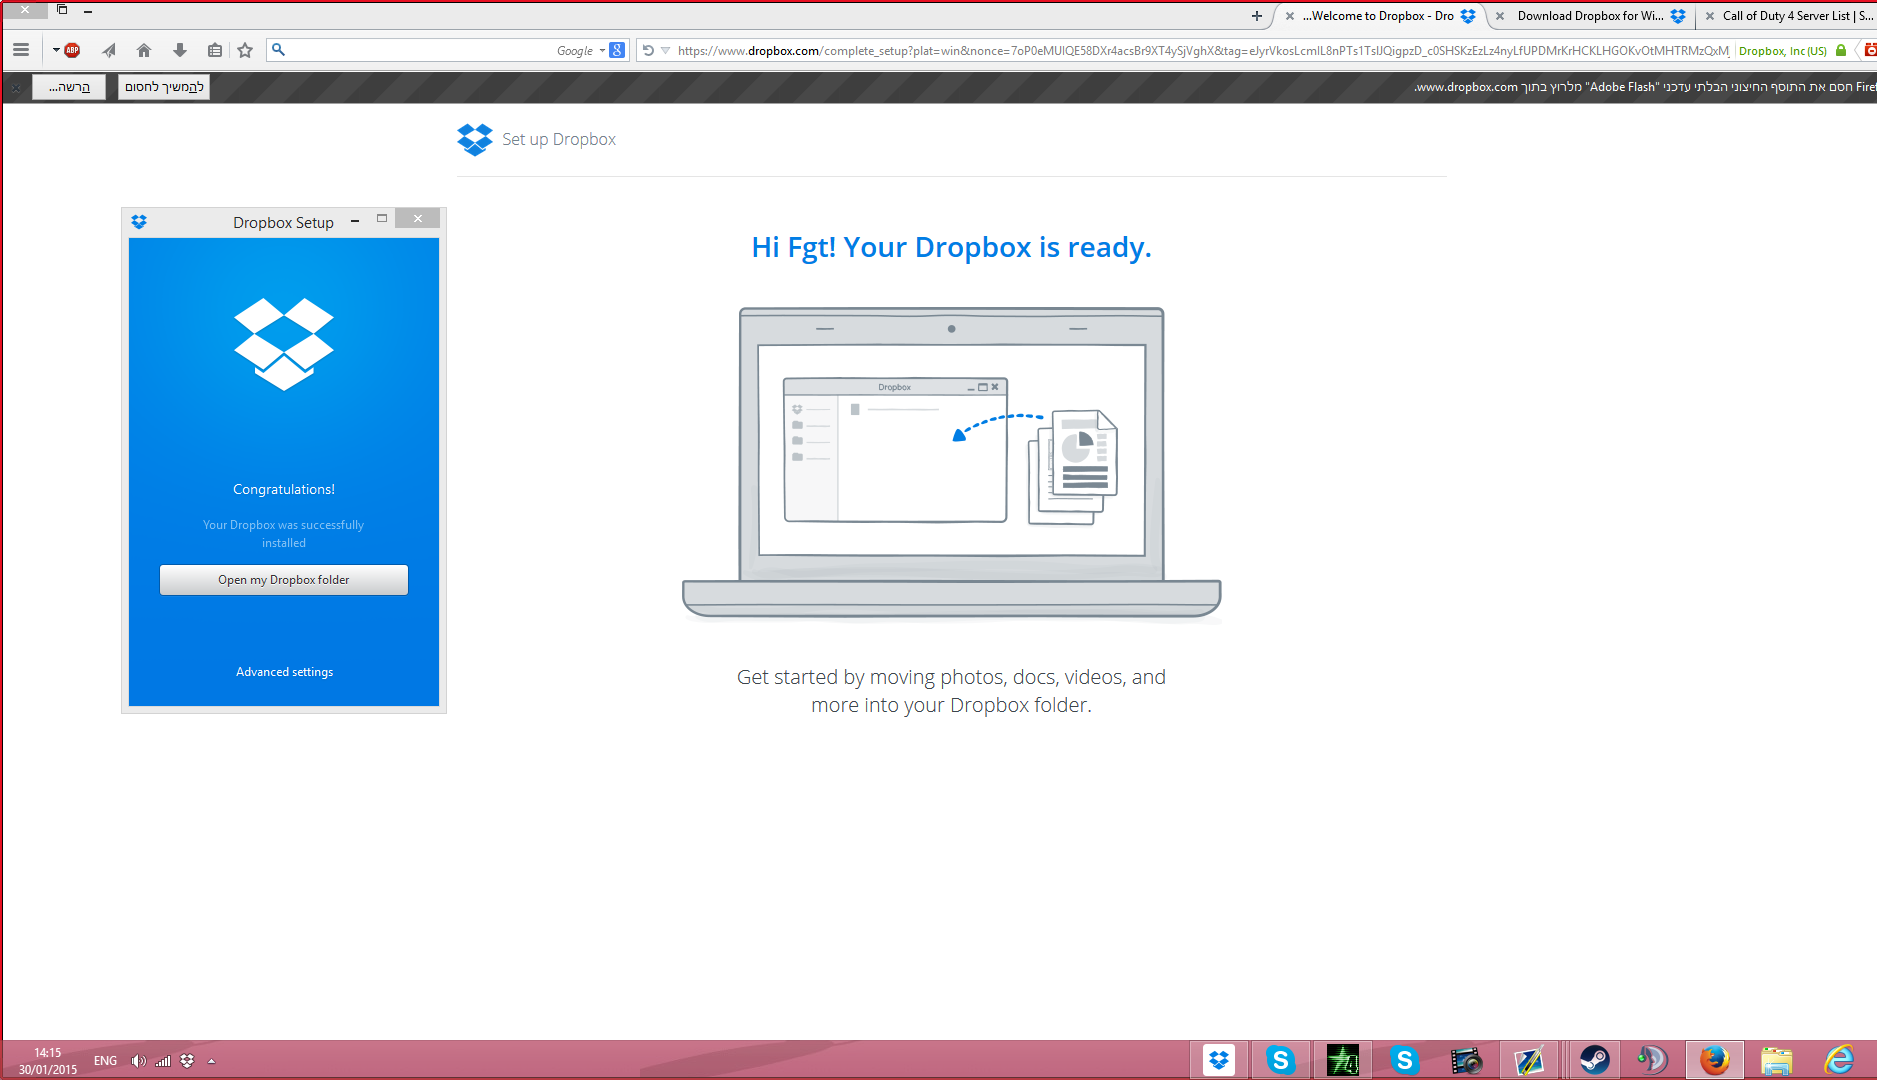Click the search magnifier icon
This screenshot has width=1877, height=1080.
click(279, 50)
